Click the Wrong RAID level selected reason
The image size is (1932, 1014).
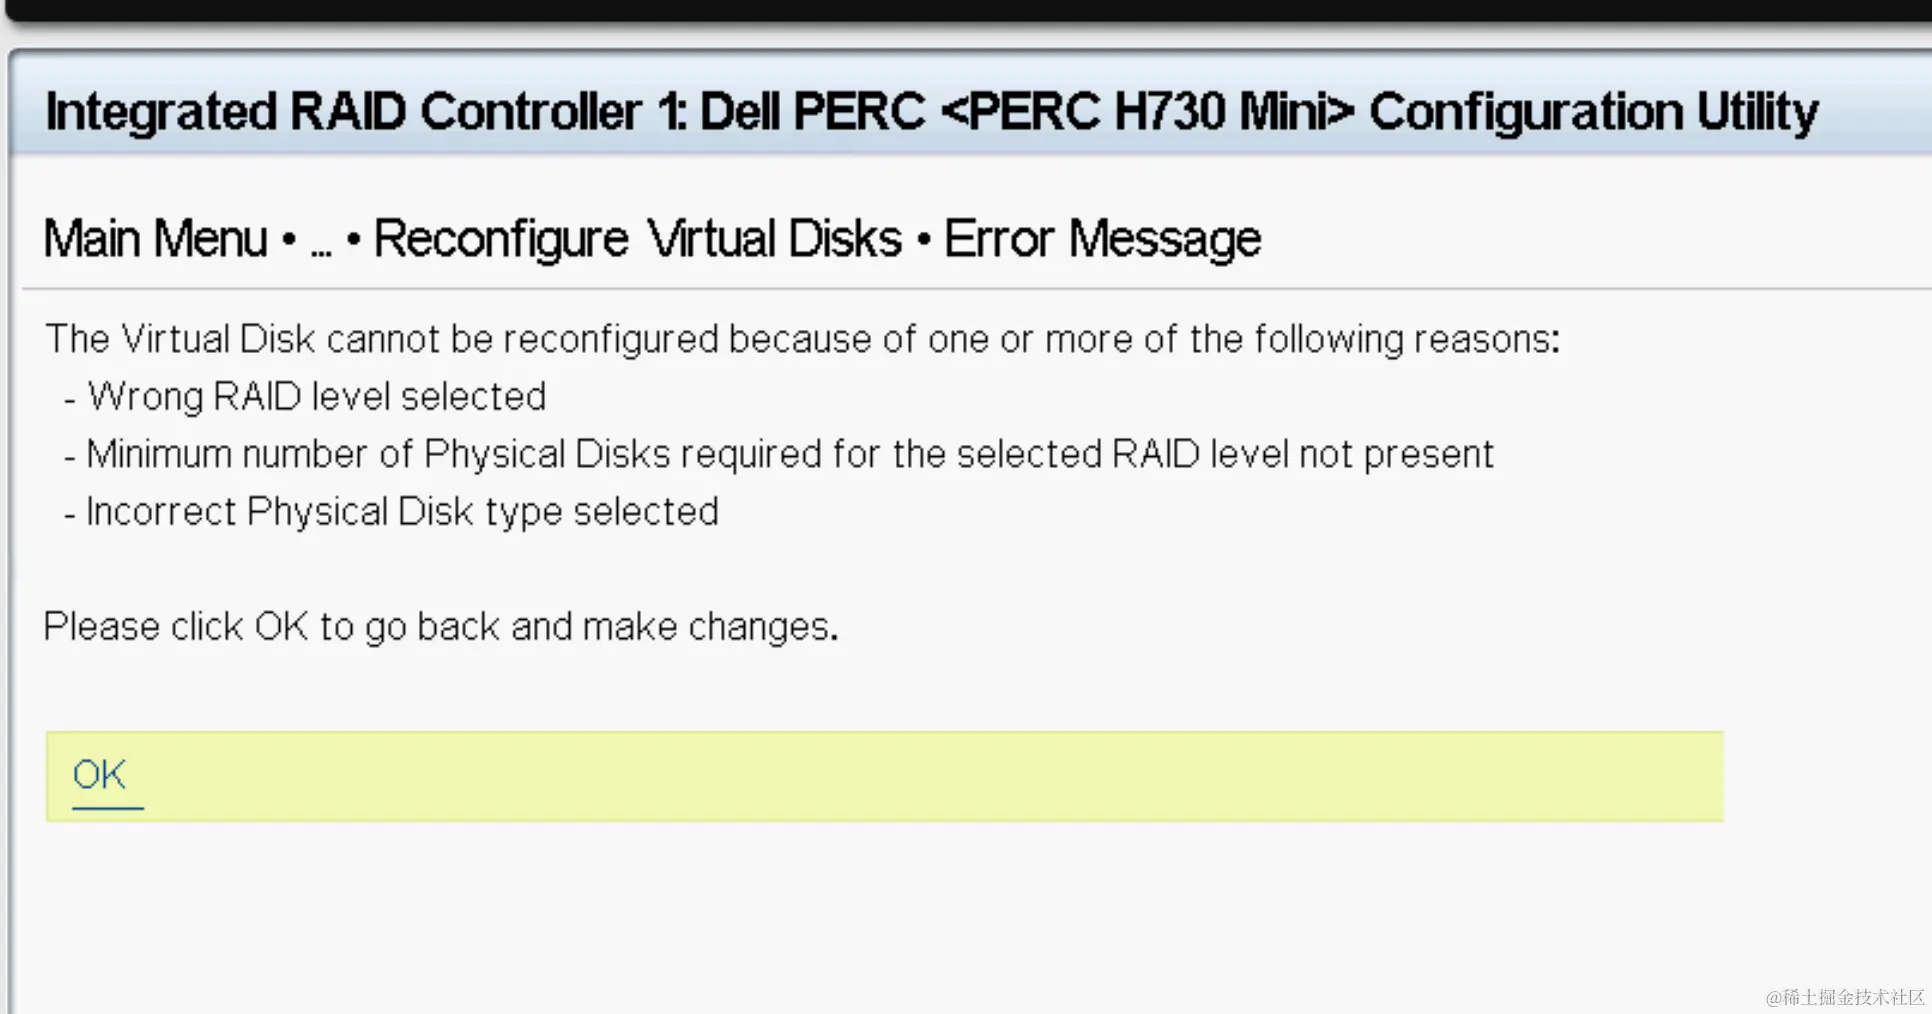coord(316,397)
